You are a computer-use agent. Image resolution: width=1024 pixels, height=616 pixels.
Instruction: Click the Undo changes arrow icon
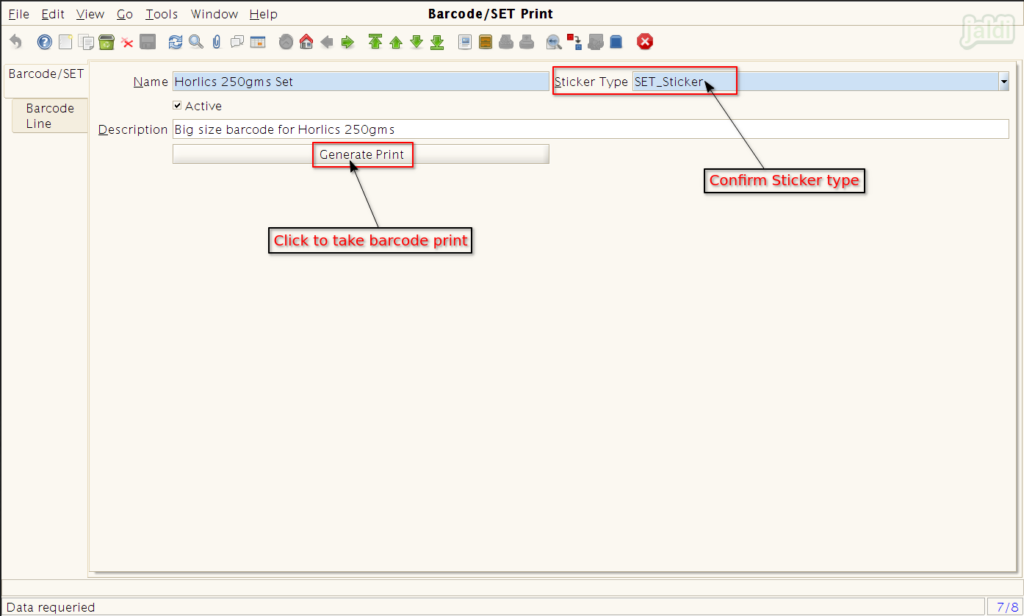tap(16, 42)
